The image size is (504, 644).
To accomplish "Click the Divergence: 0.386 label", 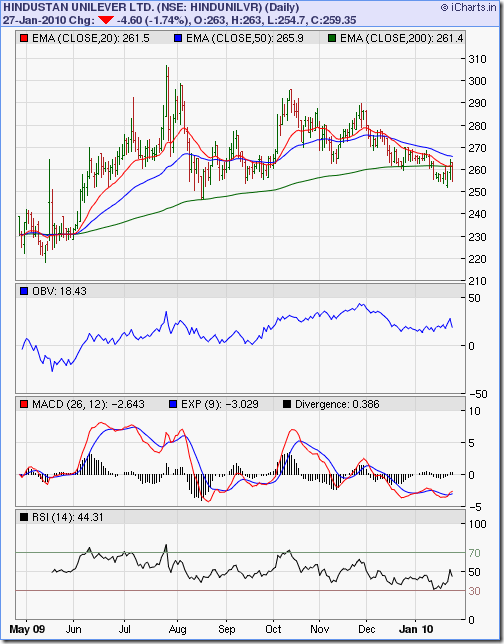I will [337, 404].
